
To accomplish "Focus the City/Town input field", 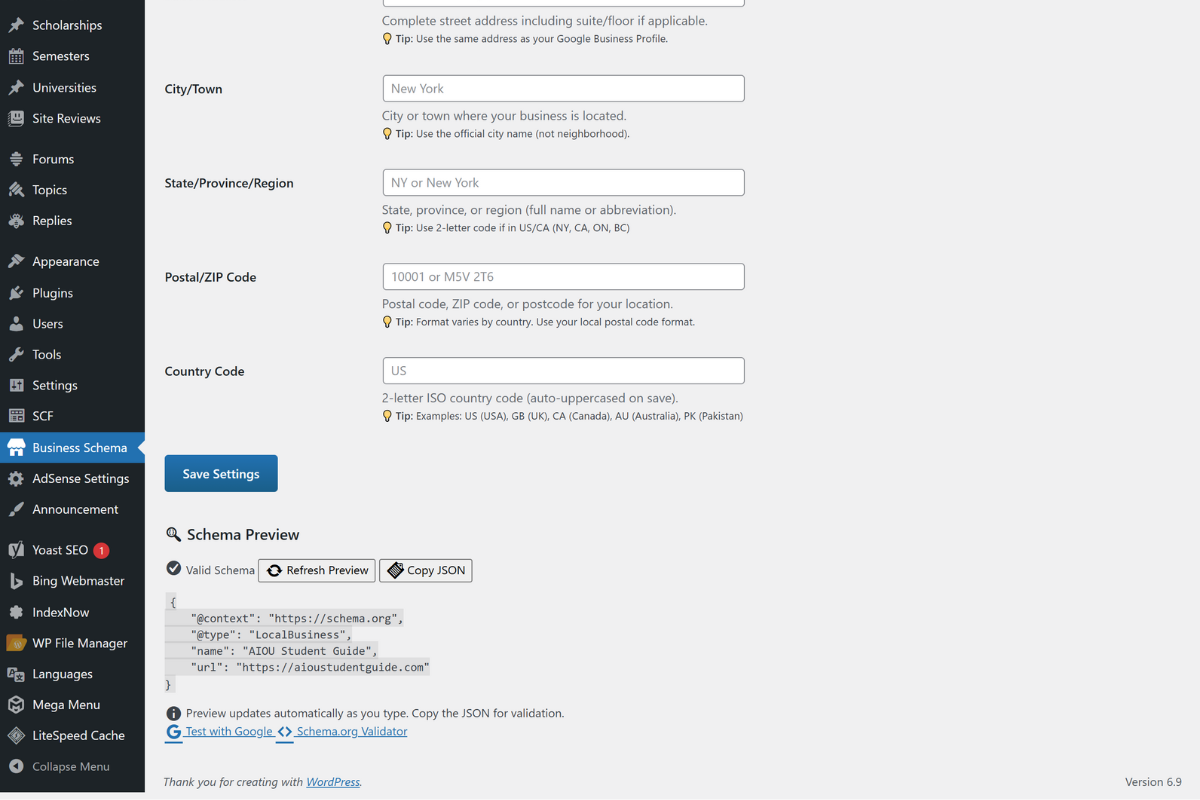I will tap(563, 88).
